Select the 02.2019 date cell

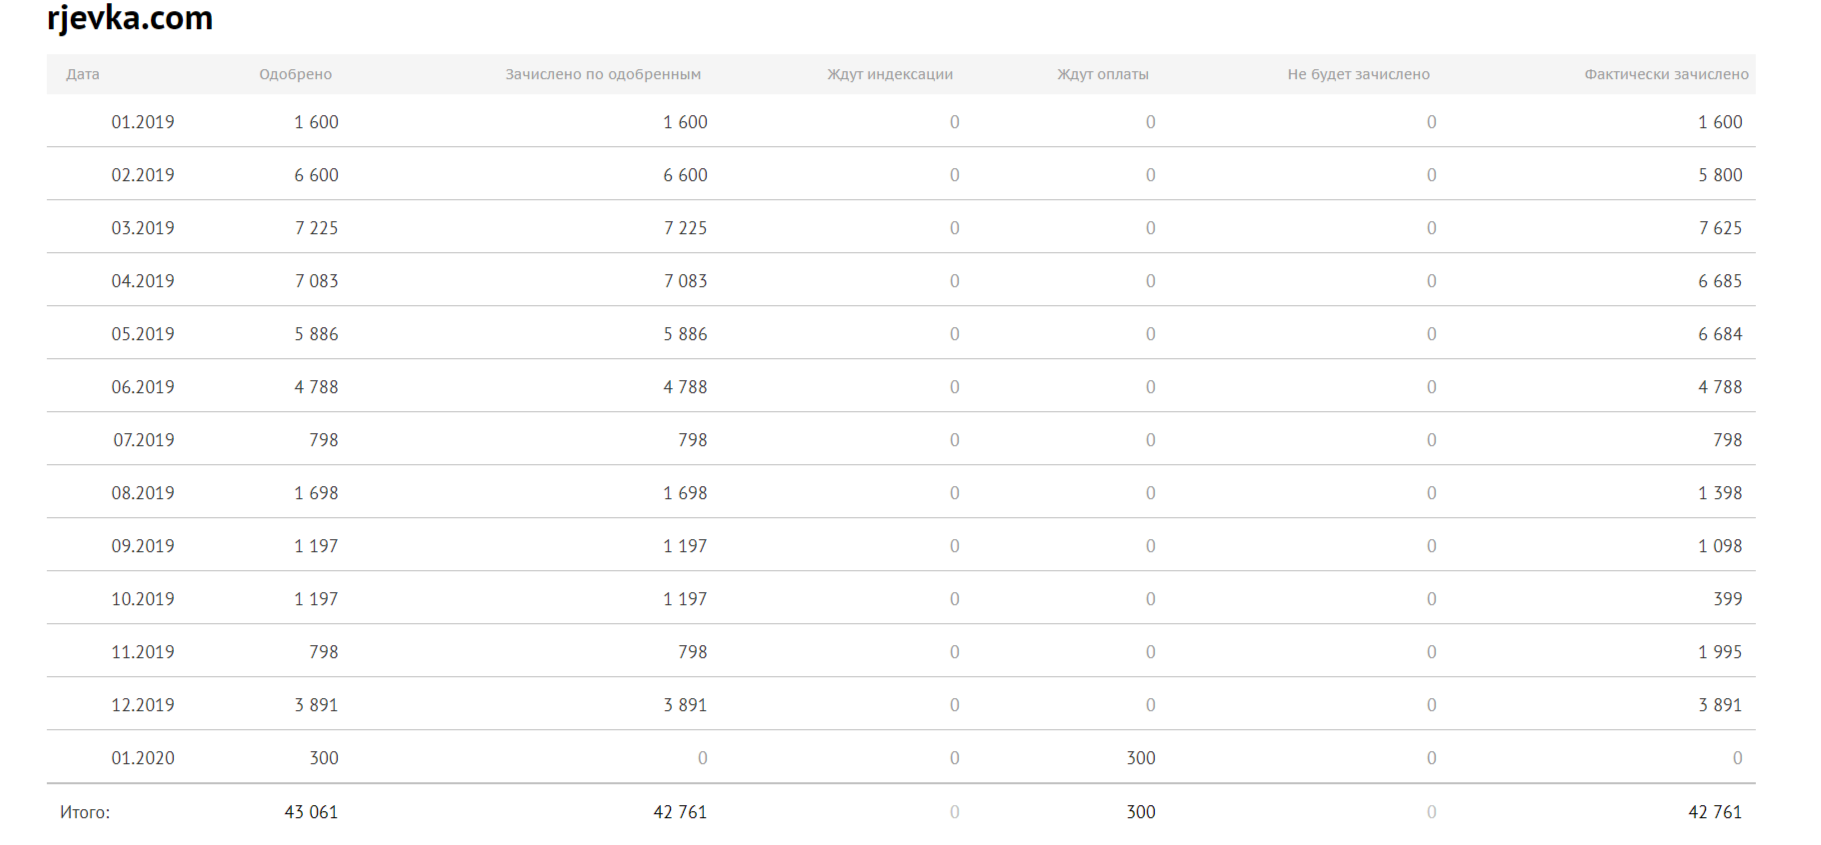[143, 175]
